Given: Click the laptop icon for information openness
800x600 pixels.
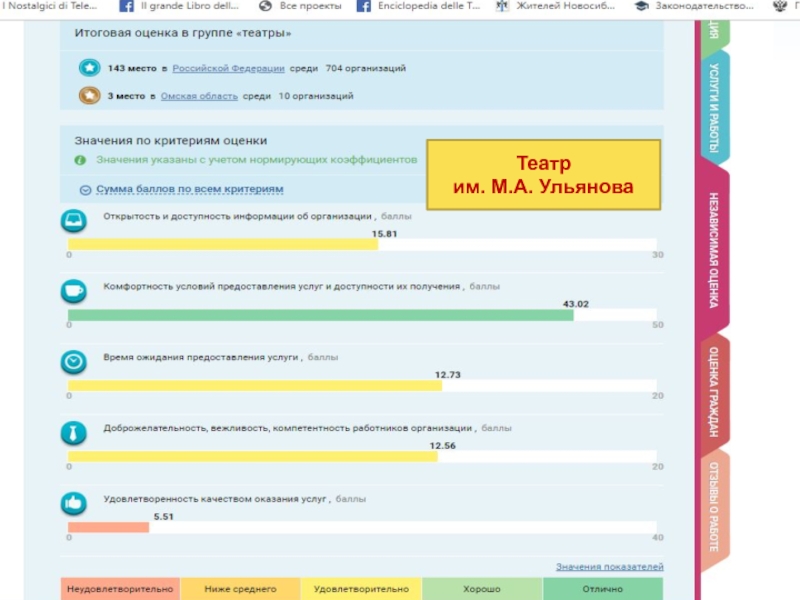Looking at the screenshot, I should point(74,219).
